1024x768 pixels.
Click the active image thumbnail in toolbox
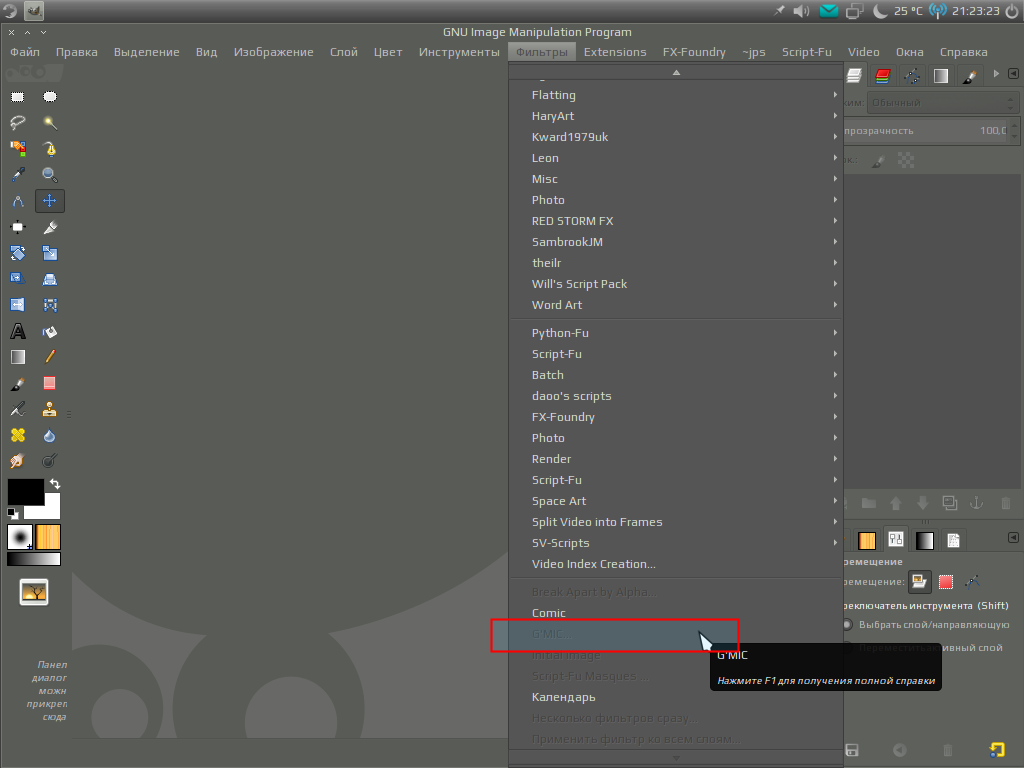pyautogui.click(x=34, y=592)
